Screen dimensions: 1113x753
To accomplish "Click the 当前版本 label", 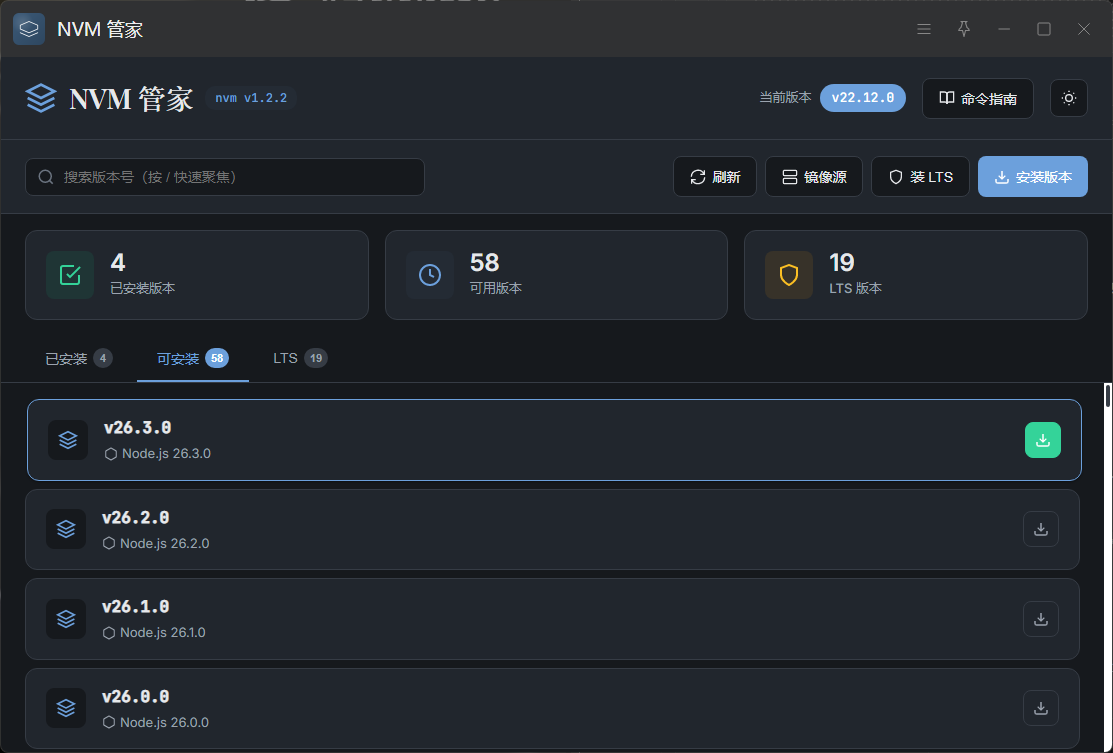I will 785,98.
